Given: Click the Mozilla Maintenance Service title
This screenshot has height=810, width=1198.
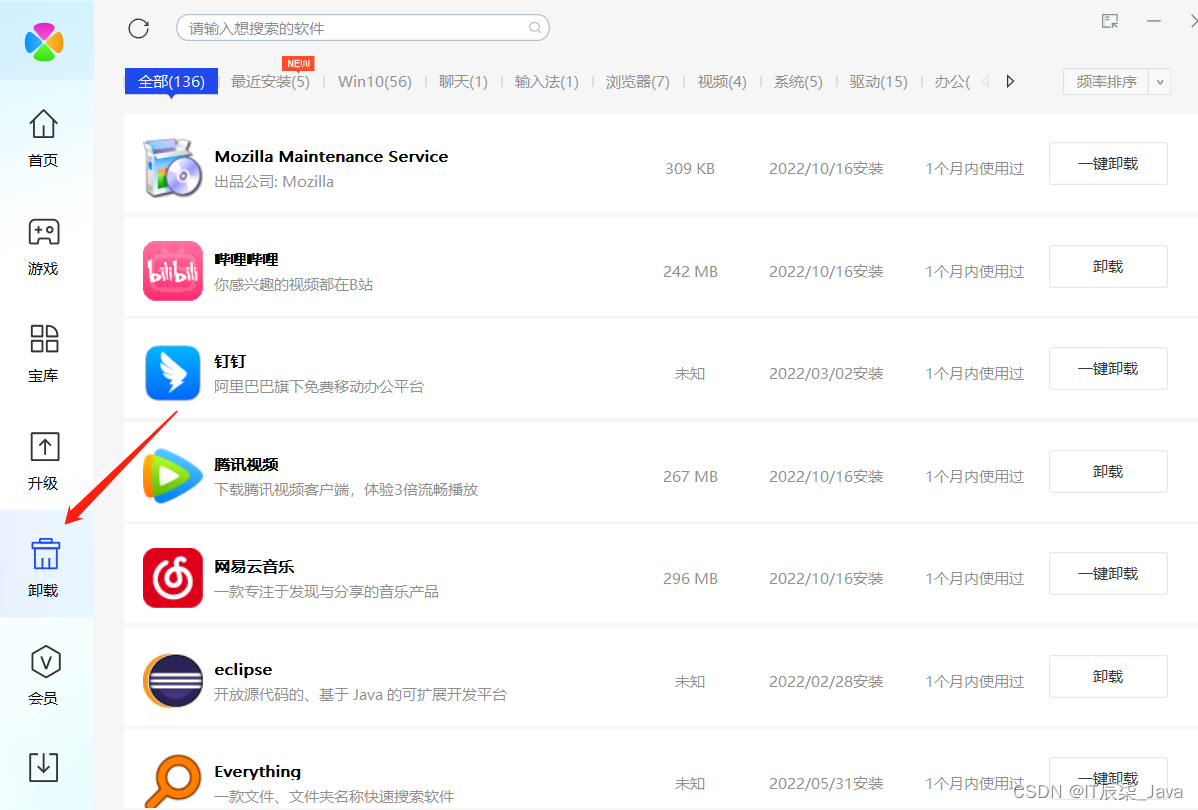Looking at the screenshot, I should click(x=331, y=157).
